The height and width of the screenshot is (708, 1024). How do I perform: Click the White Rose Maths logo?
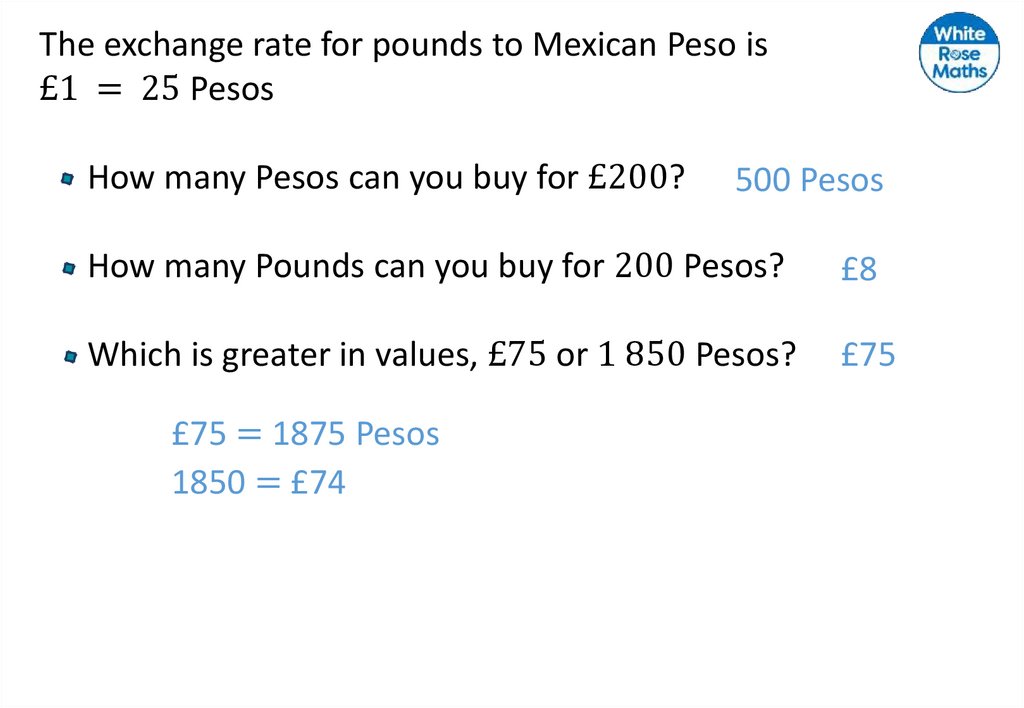coord(958,53)
